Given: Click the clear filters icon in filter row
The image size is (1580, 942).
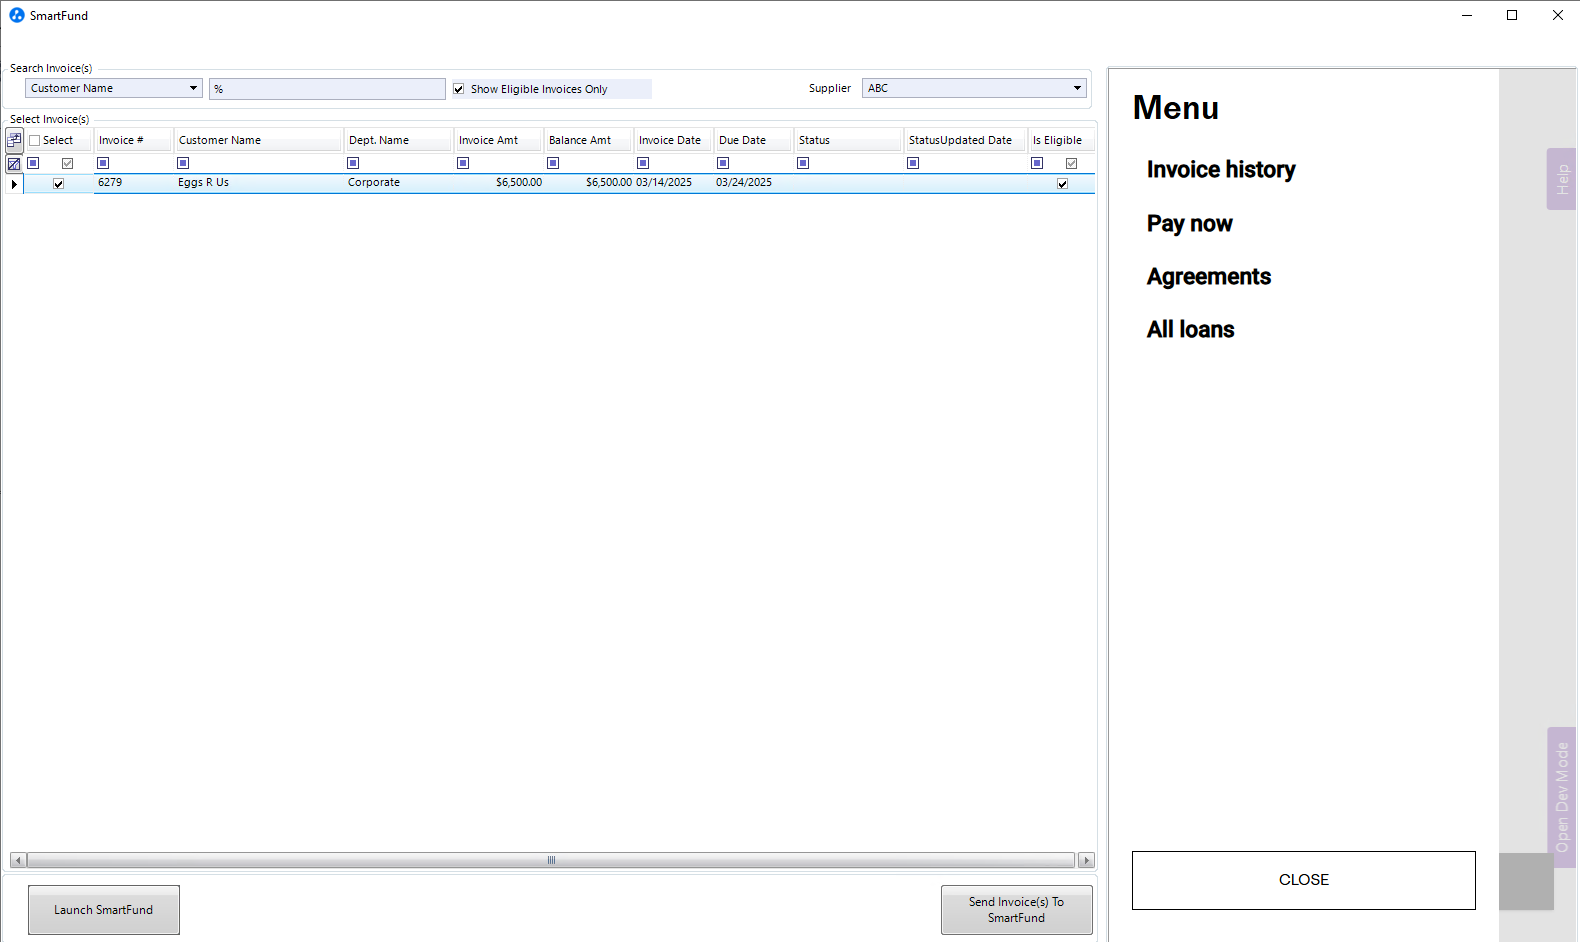Looking at the screenshot, I should (14, 163).
